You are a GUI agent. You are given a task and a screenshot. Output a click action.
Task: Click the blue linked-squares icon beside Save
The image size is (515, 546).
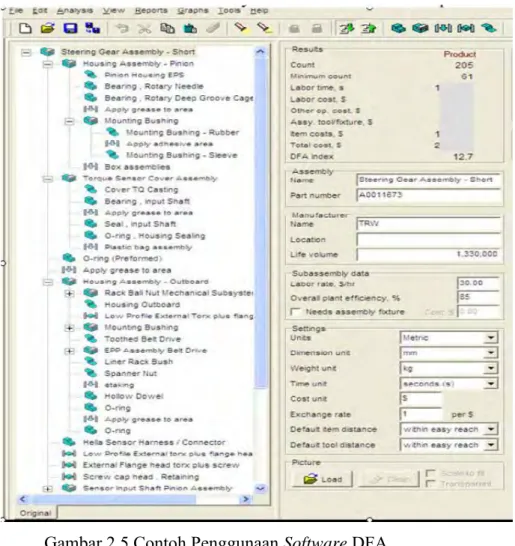[93, 28]
